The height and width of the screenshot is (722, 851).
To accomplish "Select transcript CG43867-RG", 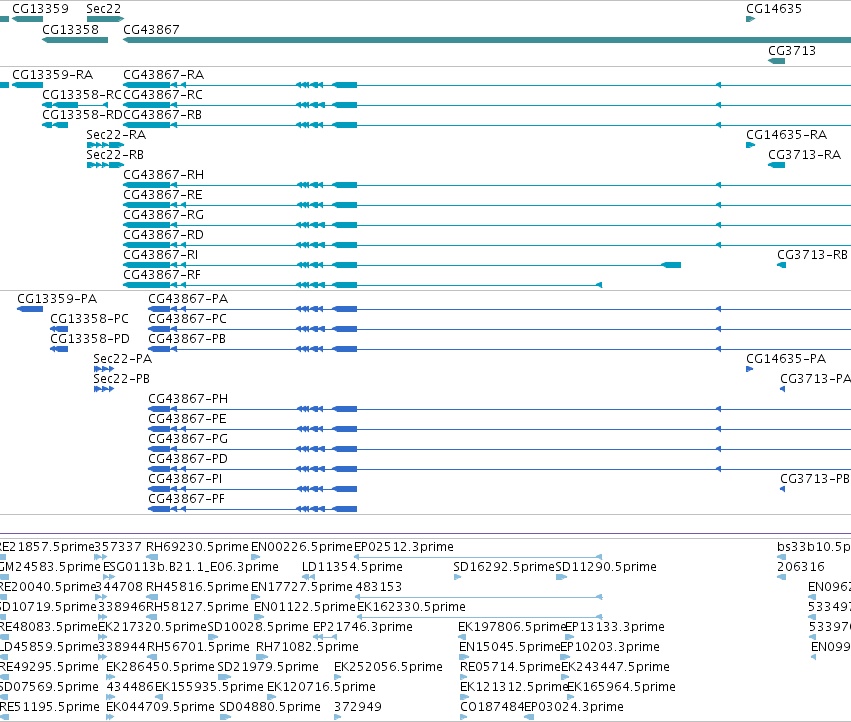I will [487, 225].
